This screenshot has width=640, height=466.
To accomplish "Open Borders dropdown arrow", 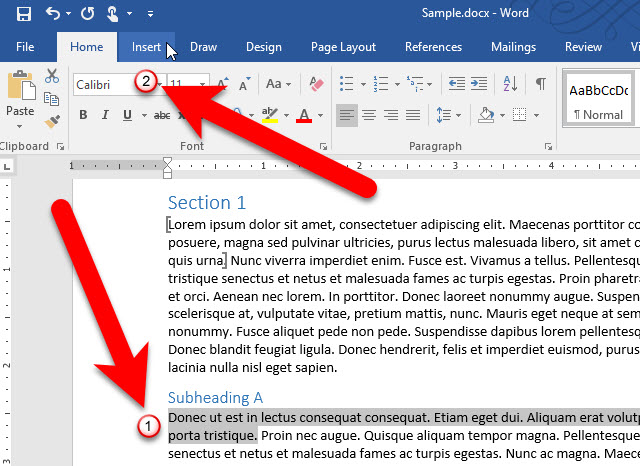I will [x=536, y=115].
